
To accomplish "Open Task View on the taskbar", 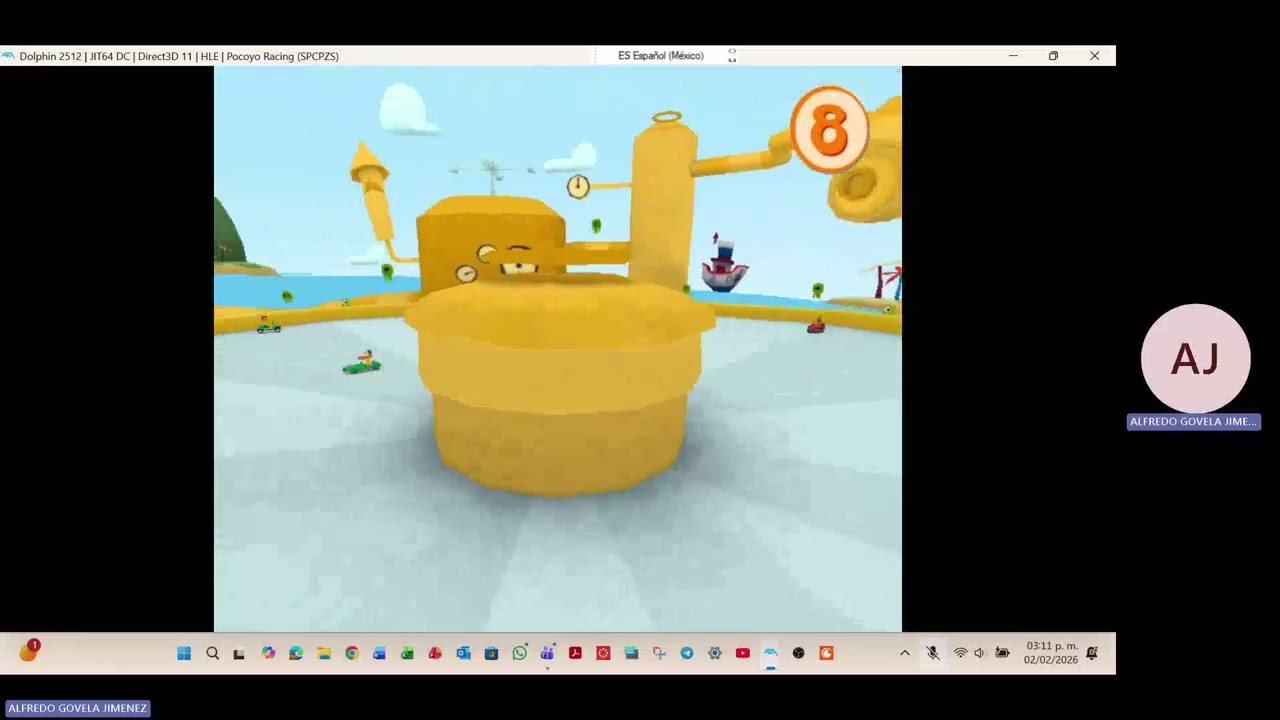I will pos(239,653).
